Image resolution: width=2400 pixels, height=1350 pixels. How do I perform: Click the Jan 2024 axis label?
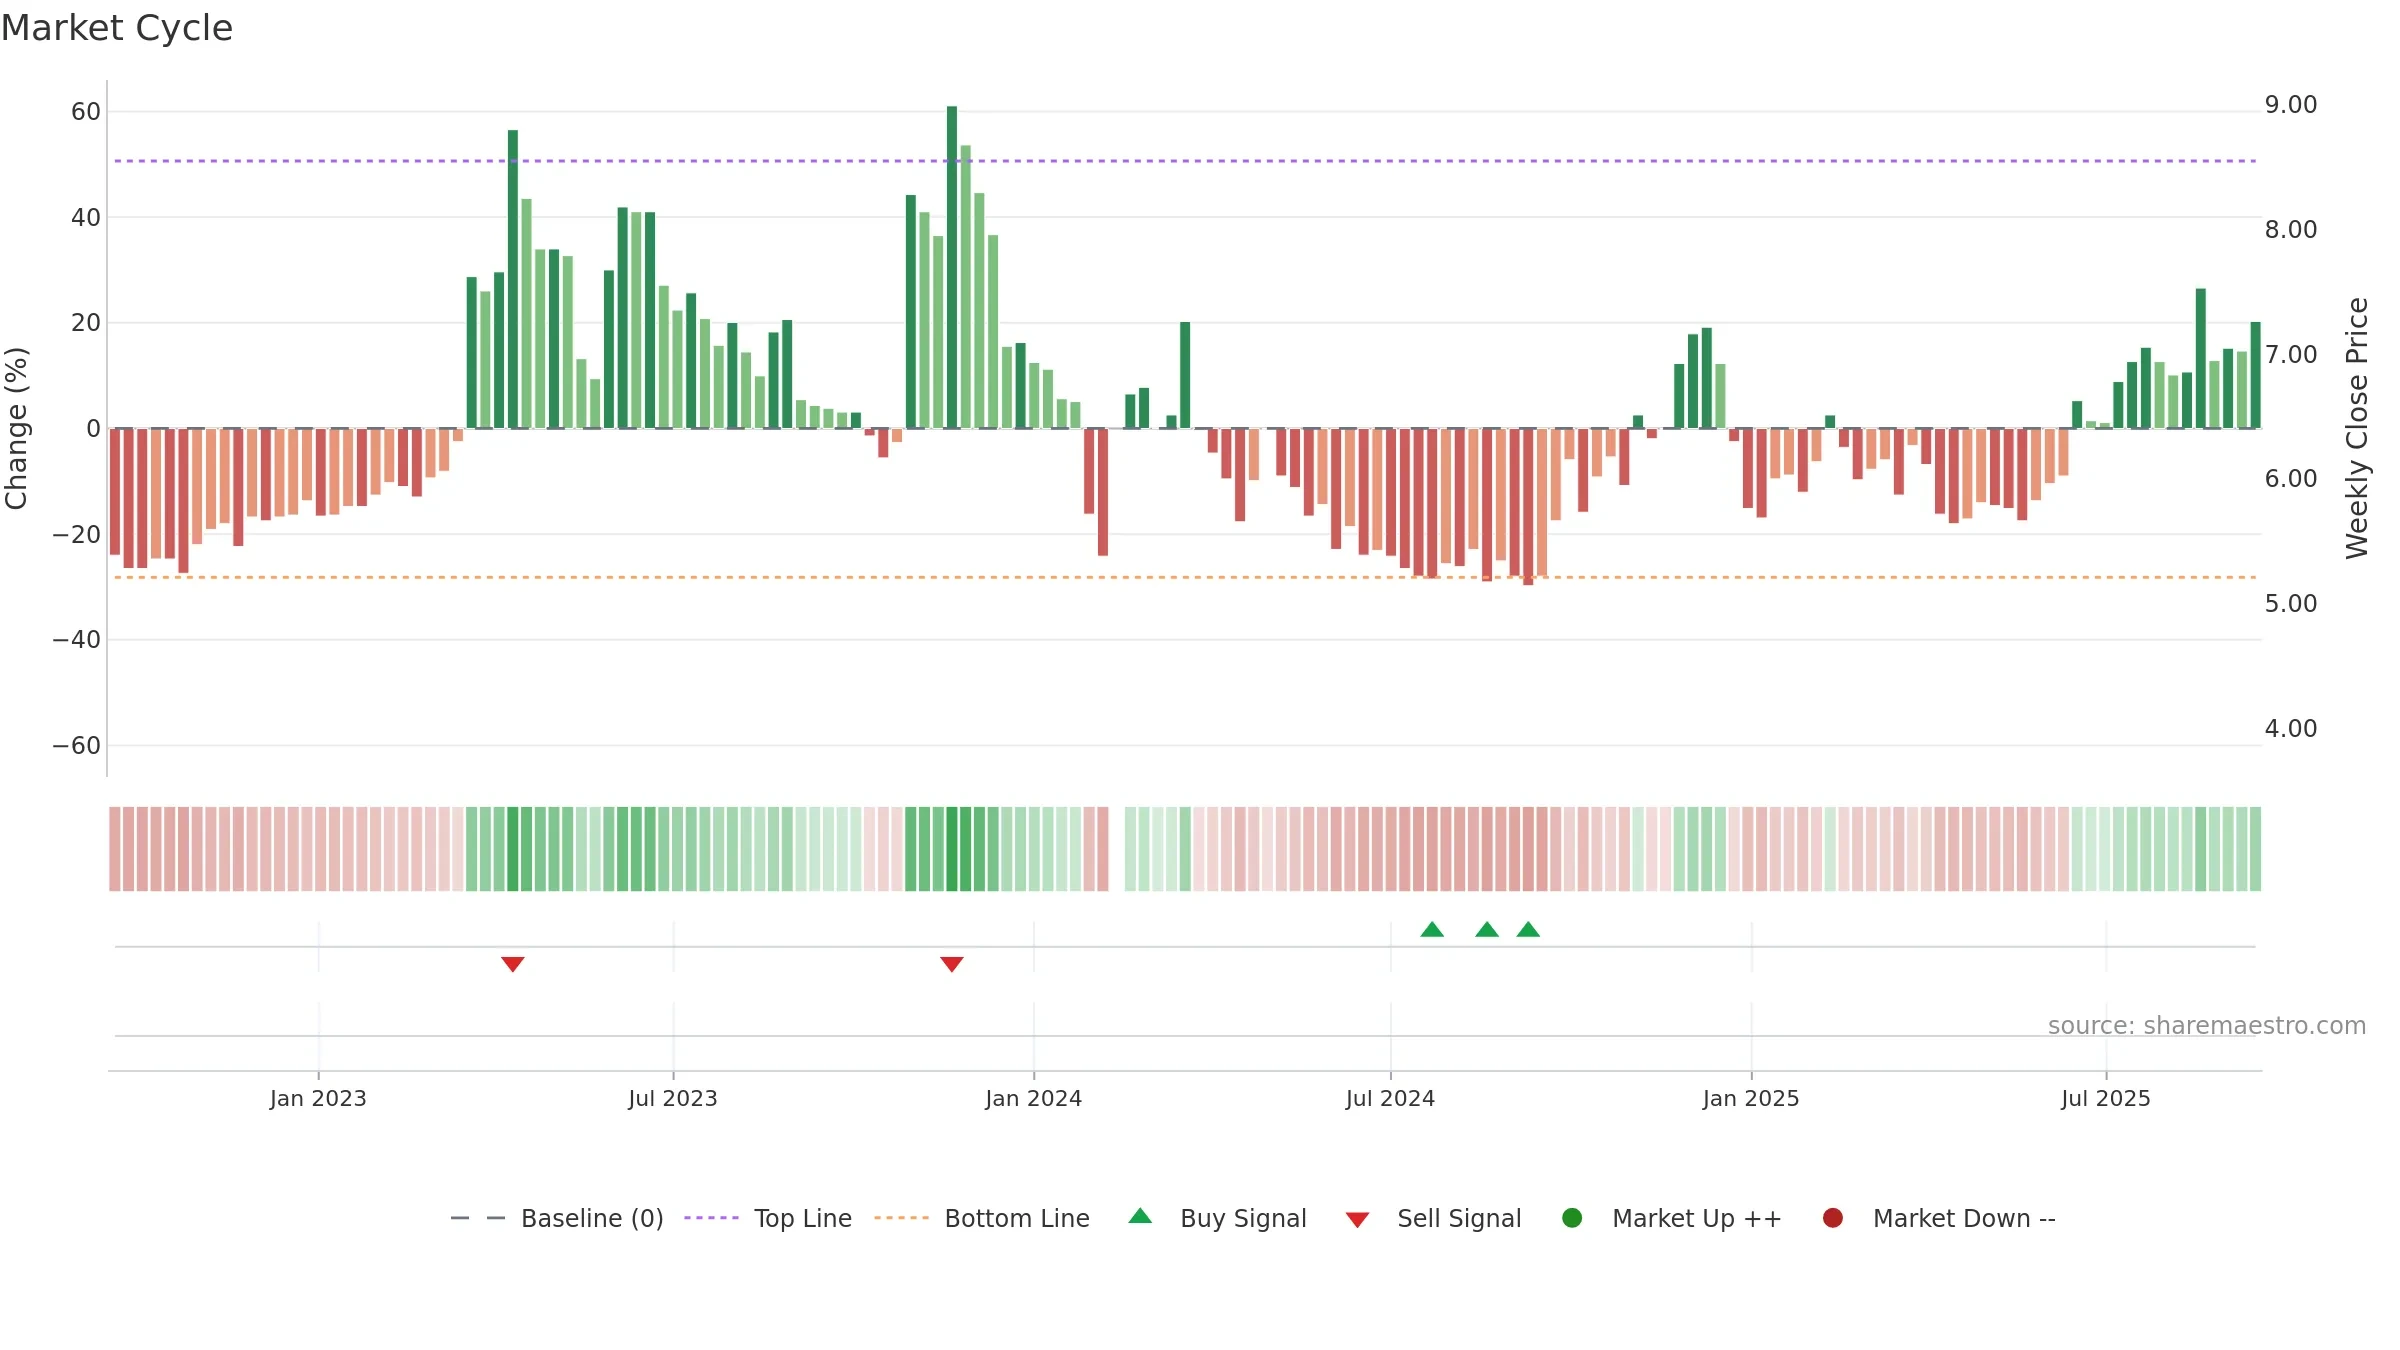[x=1034, y=1098]
